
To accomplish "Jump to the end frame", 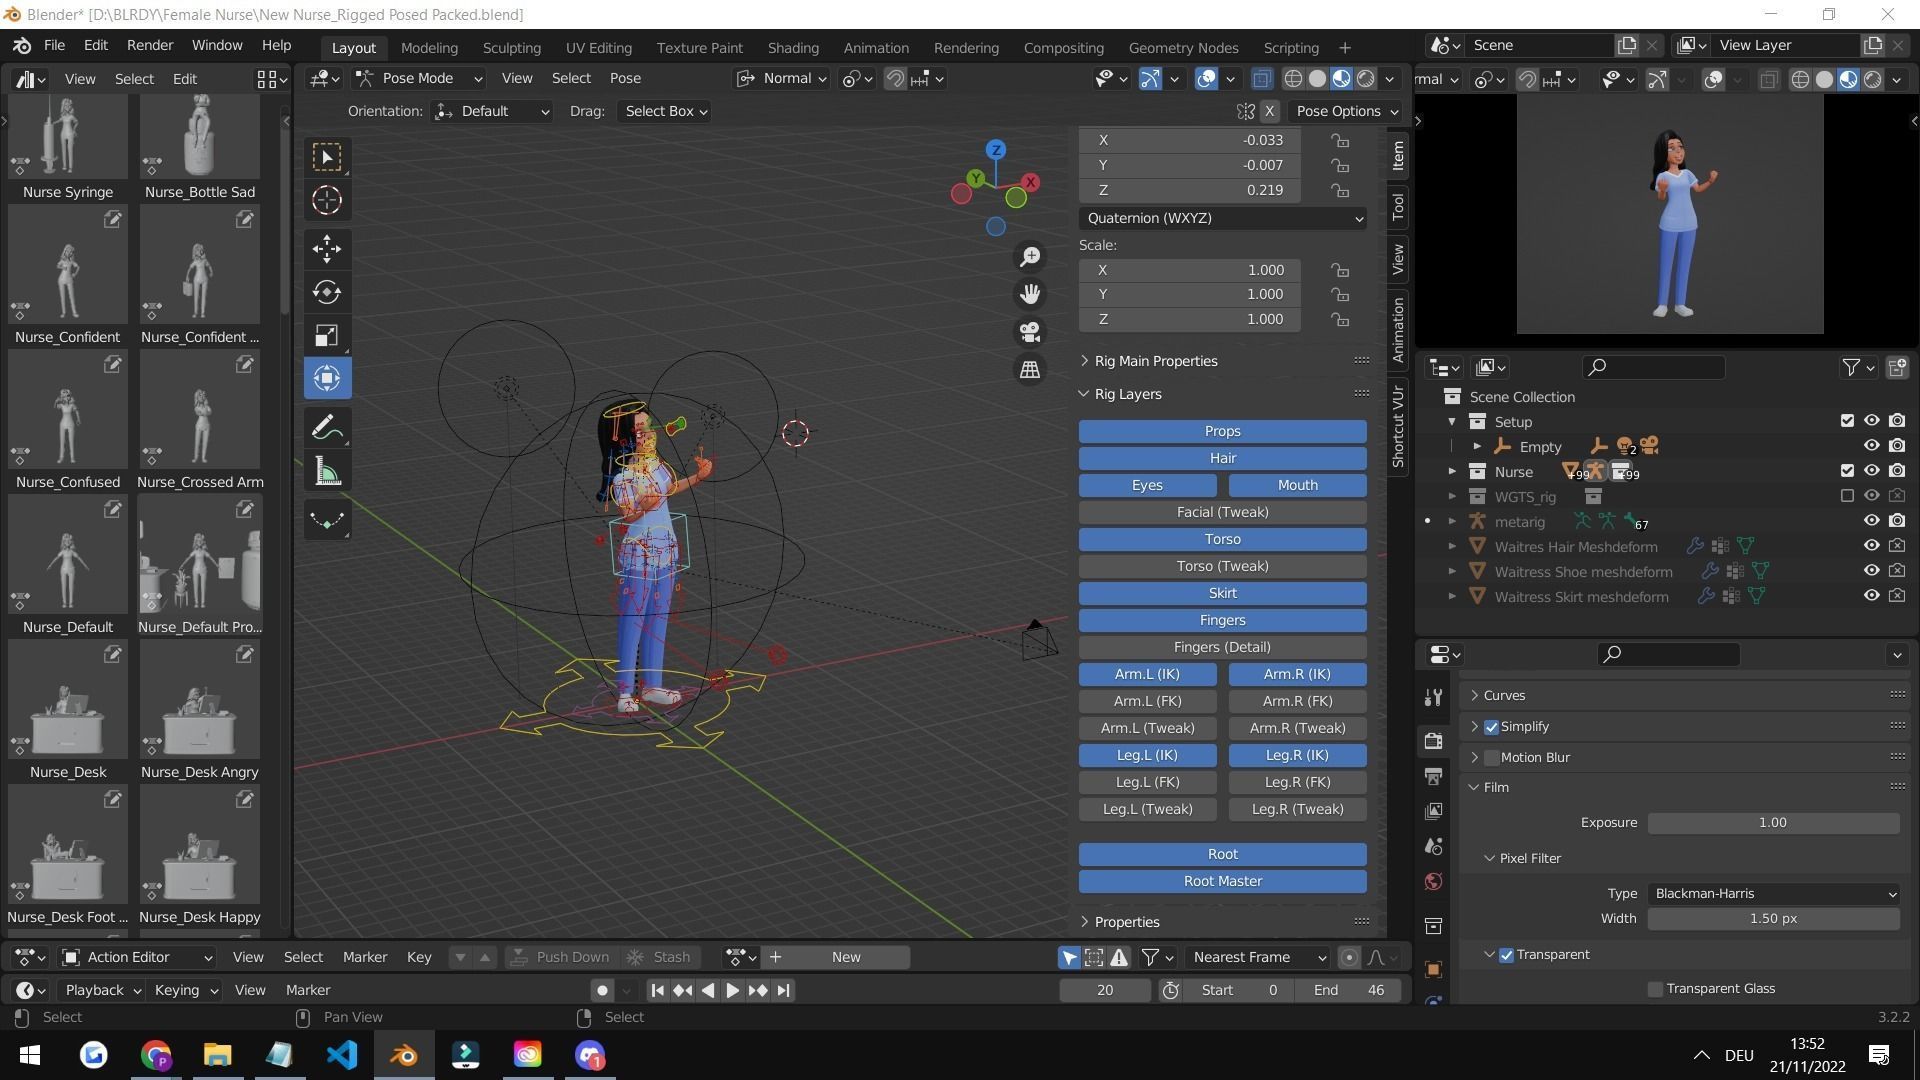I will 783,990.
